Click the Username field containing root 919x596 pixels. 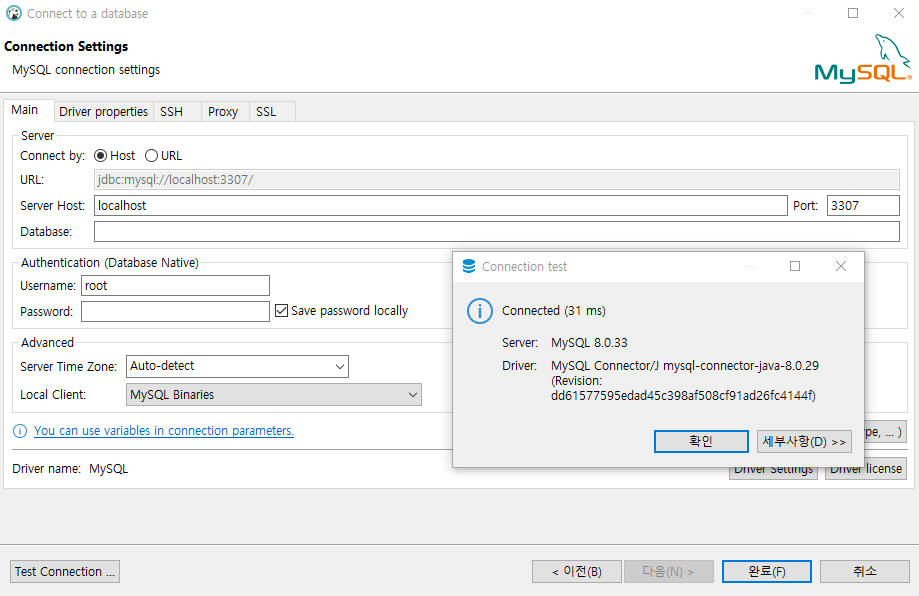175,286
